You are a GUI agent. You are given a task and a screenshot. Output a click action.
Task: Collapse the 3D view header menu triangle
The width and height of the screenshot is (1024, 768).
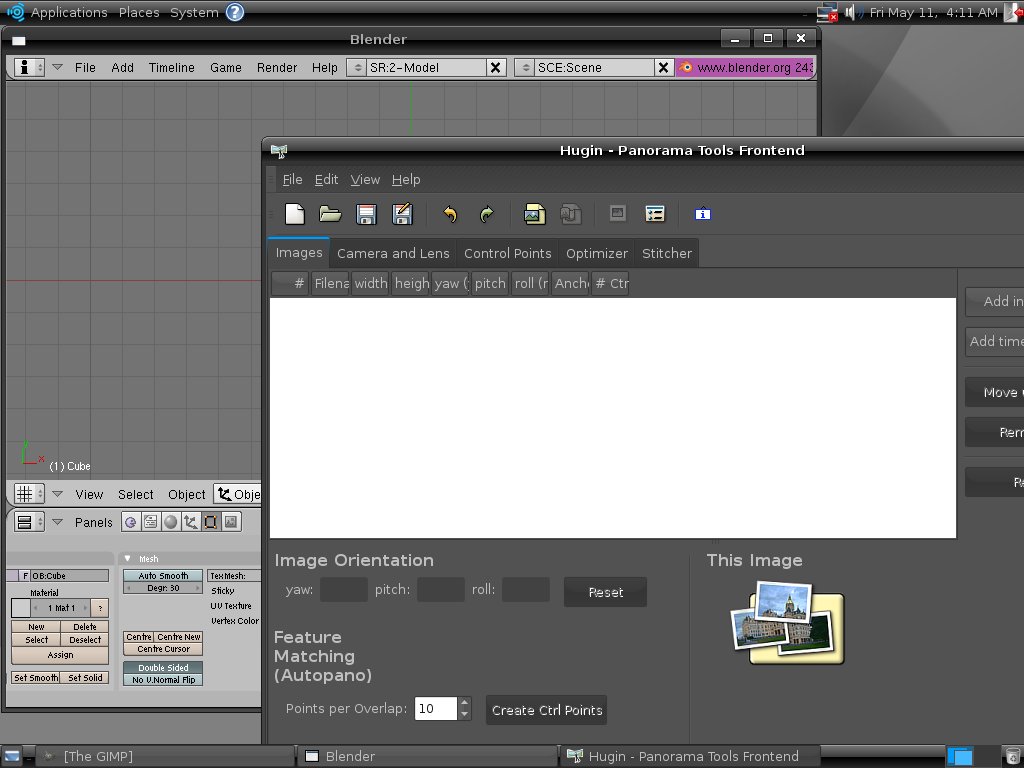coord(57,494)
